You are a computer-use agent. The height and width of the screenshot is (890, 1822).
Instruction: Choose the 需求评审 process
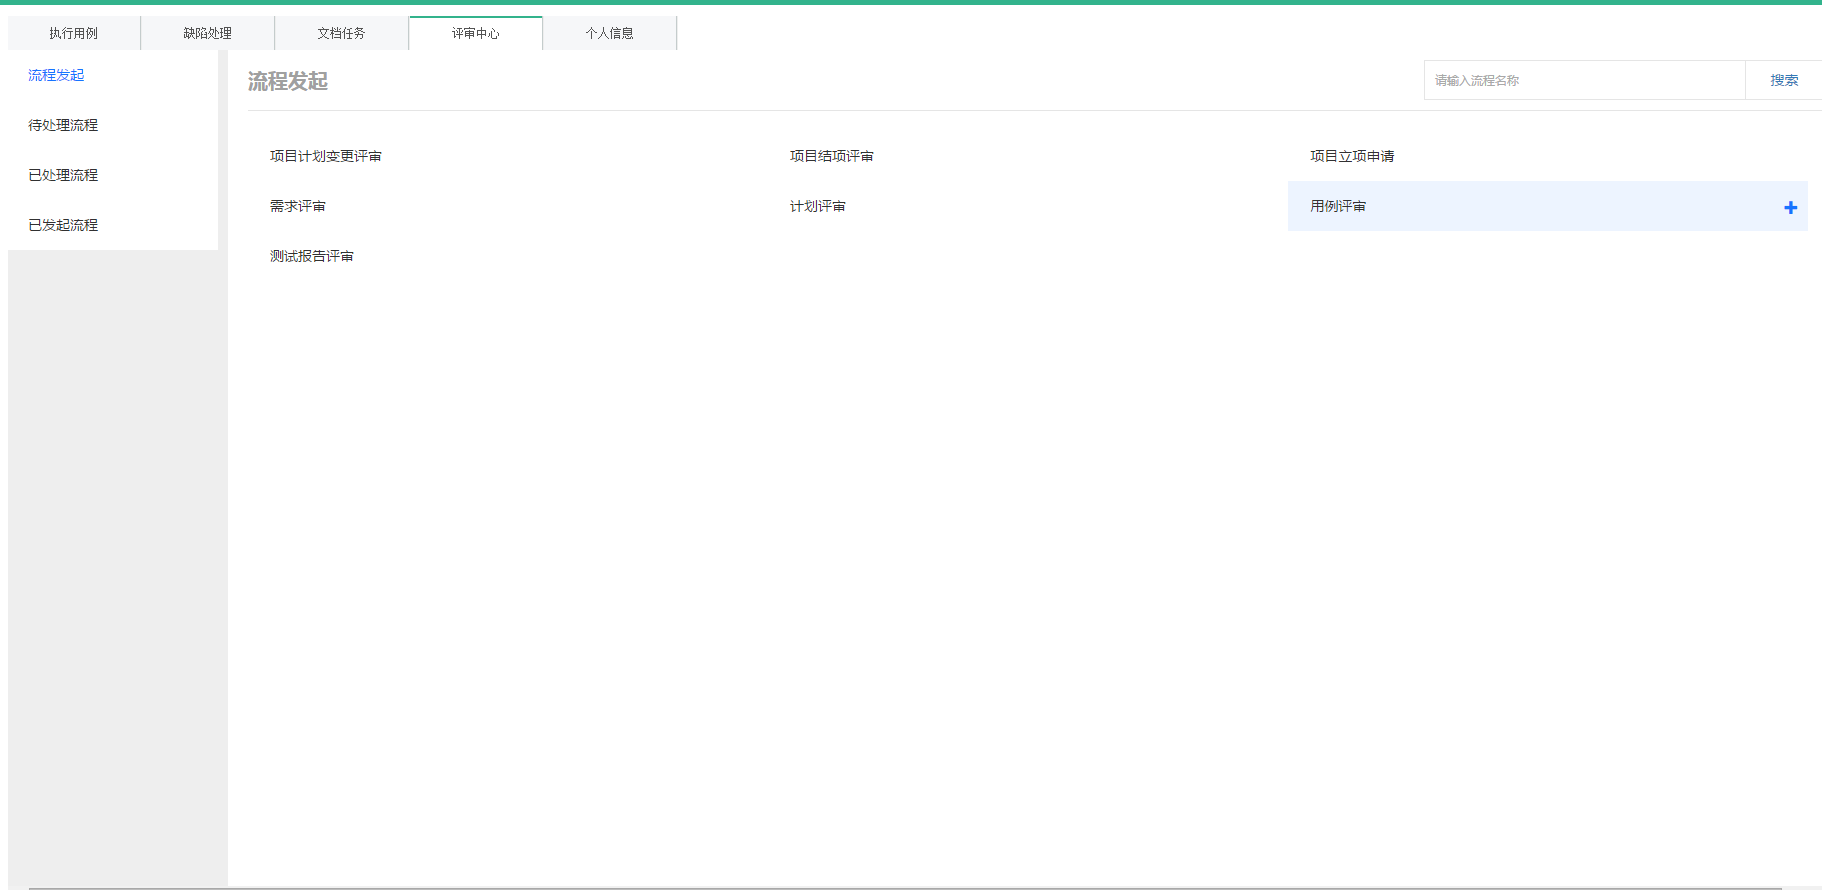298,206
